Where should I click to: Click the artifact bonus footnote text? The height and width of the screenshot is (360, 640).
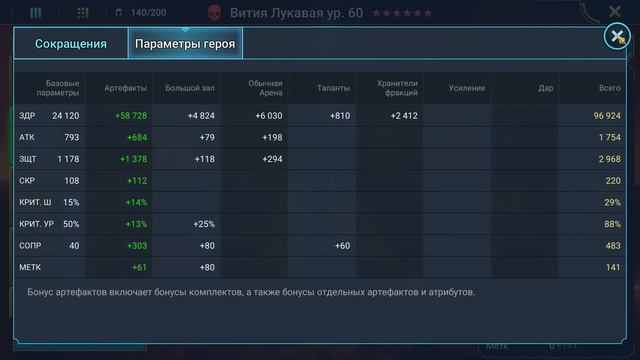pyautogui.click(x=251, y=292)
